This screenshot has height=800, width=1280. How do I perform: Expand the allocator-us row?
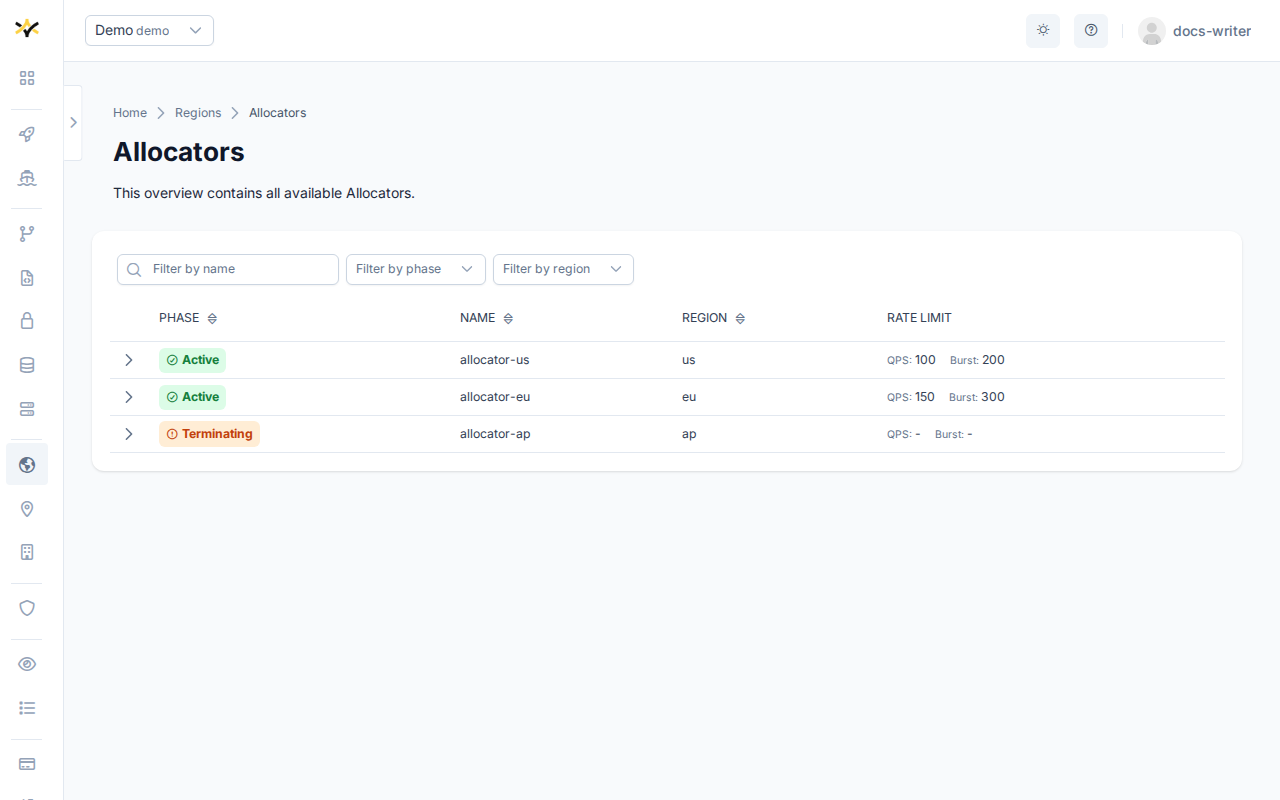[x=128, y=360]
